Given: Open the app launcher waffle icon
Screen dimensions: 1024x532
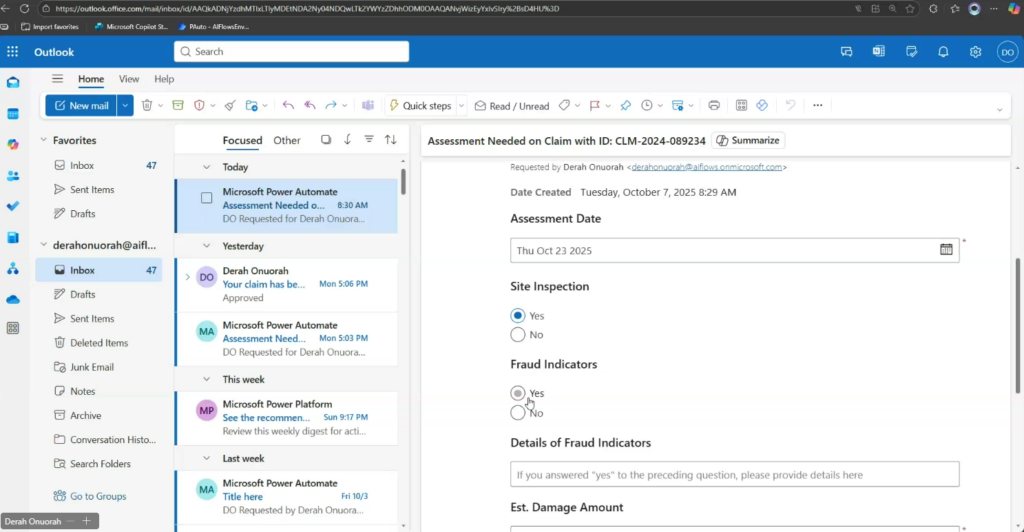Looking at the screenshot, I should 13,52.
